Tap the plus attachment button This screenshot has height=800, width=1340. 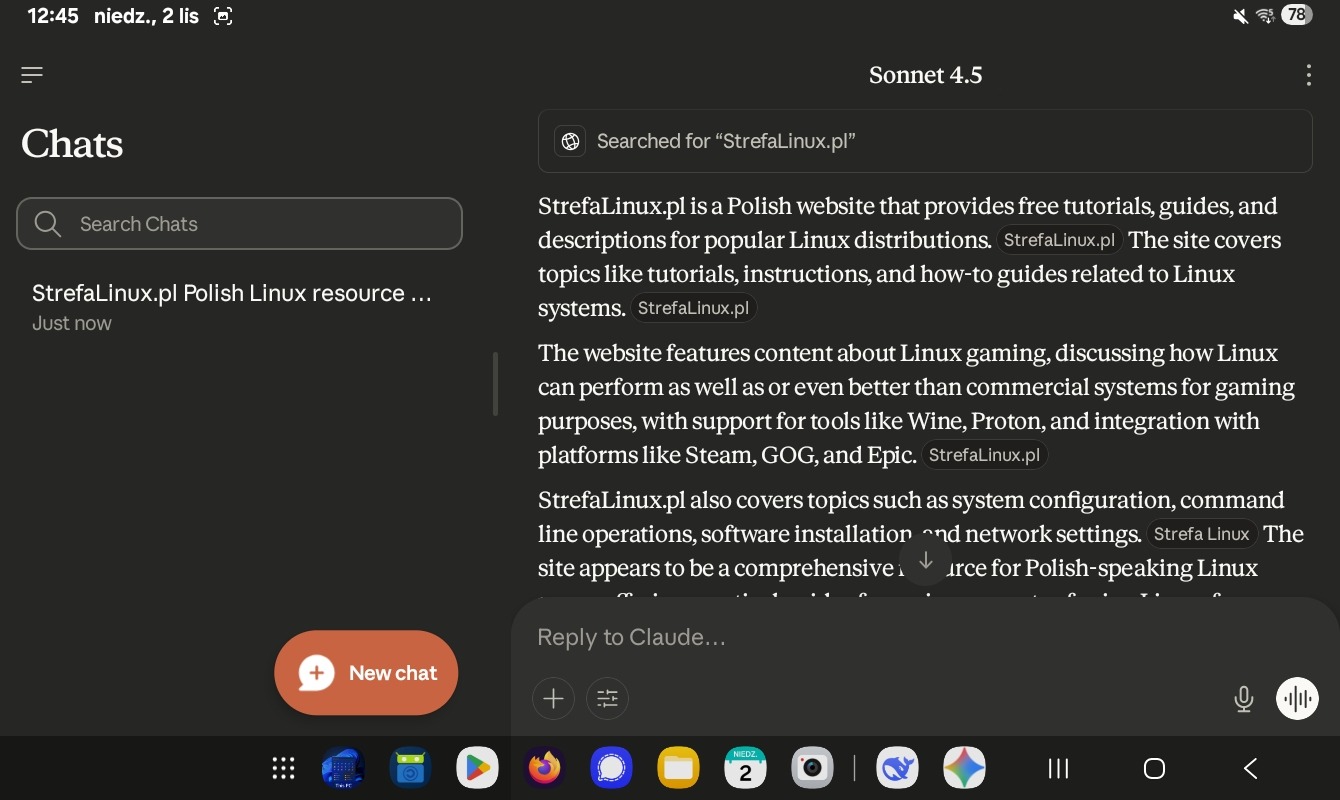[553, 699]
